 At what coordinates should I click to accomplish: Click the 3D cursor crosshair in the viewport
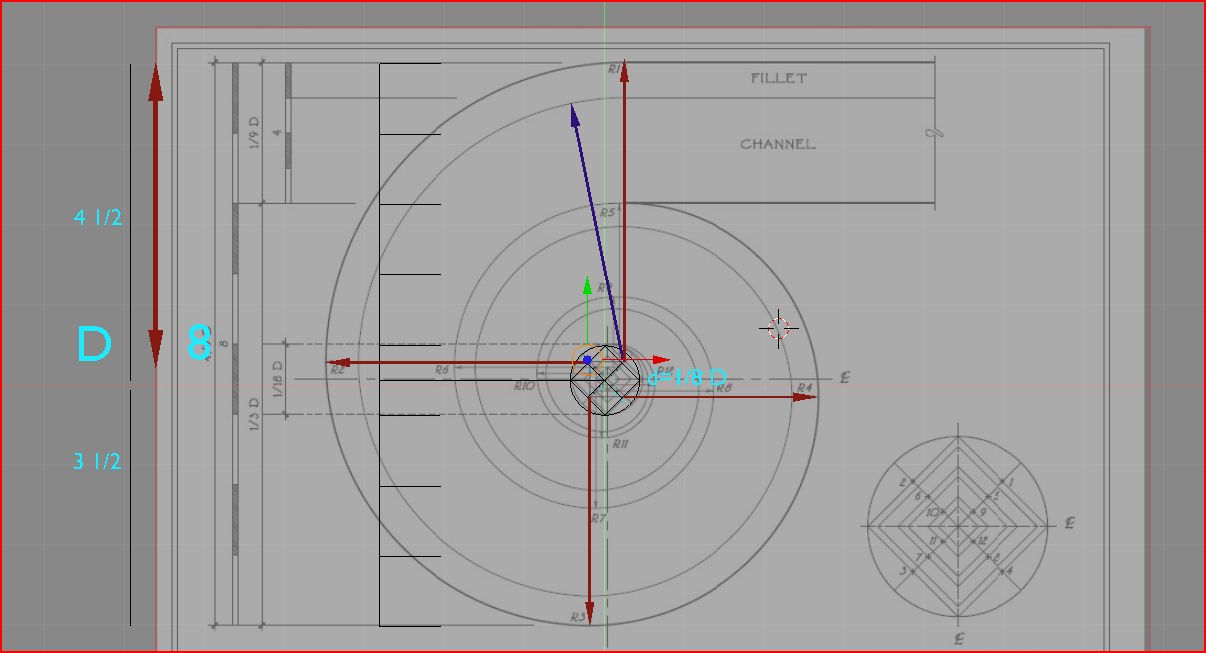click(778, 328)
